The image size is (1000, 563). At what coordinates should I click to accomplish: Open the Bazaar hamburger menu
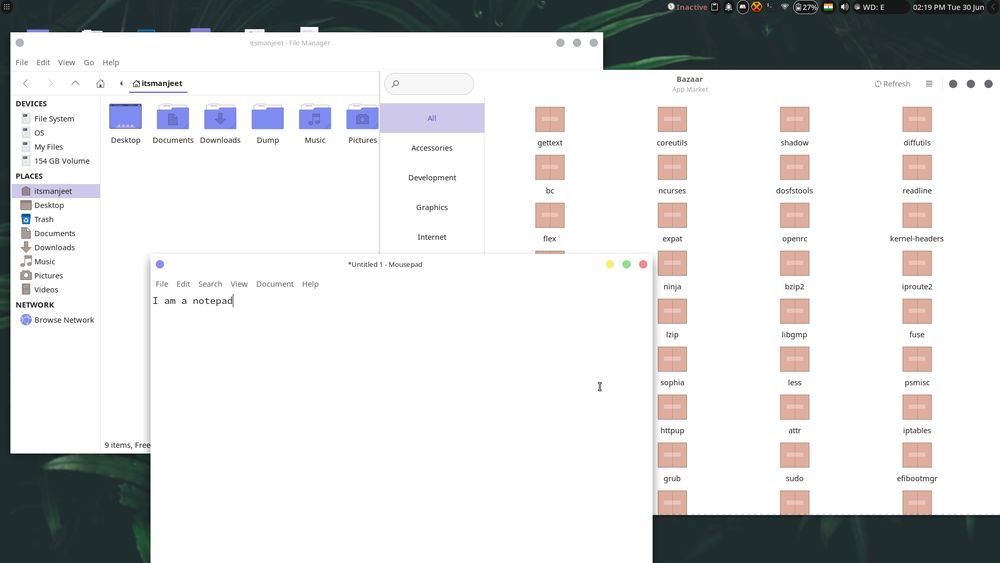929,84
